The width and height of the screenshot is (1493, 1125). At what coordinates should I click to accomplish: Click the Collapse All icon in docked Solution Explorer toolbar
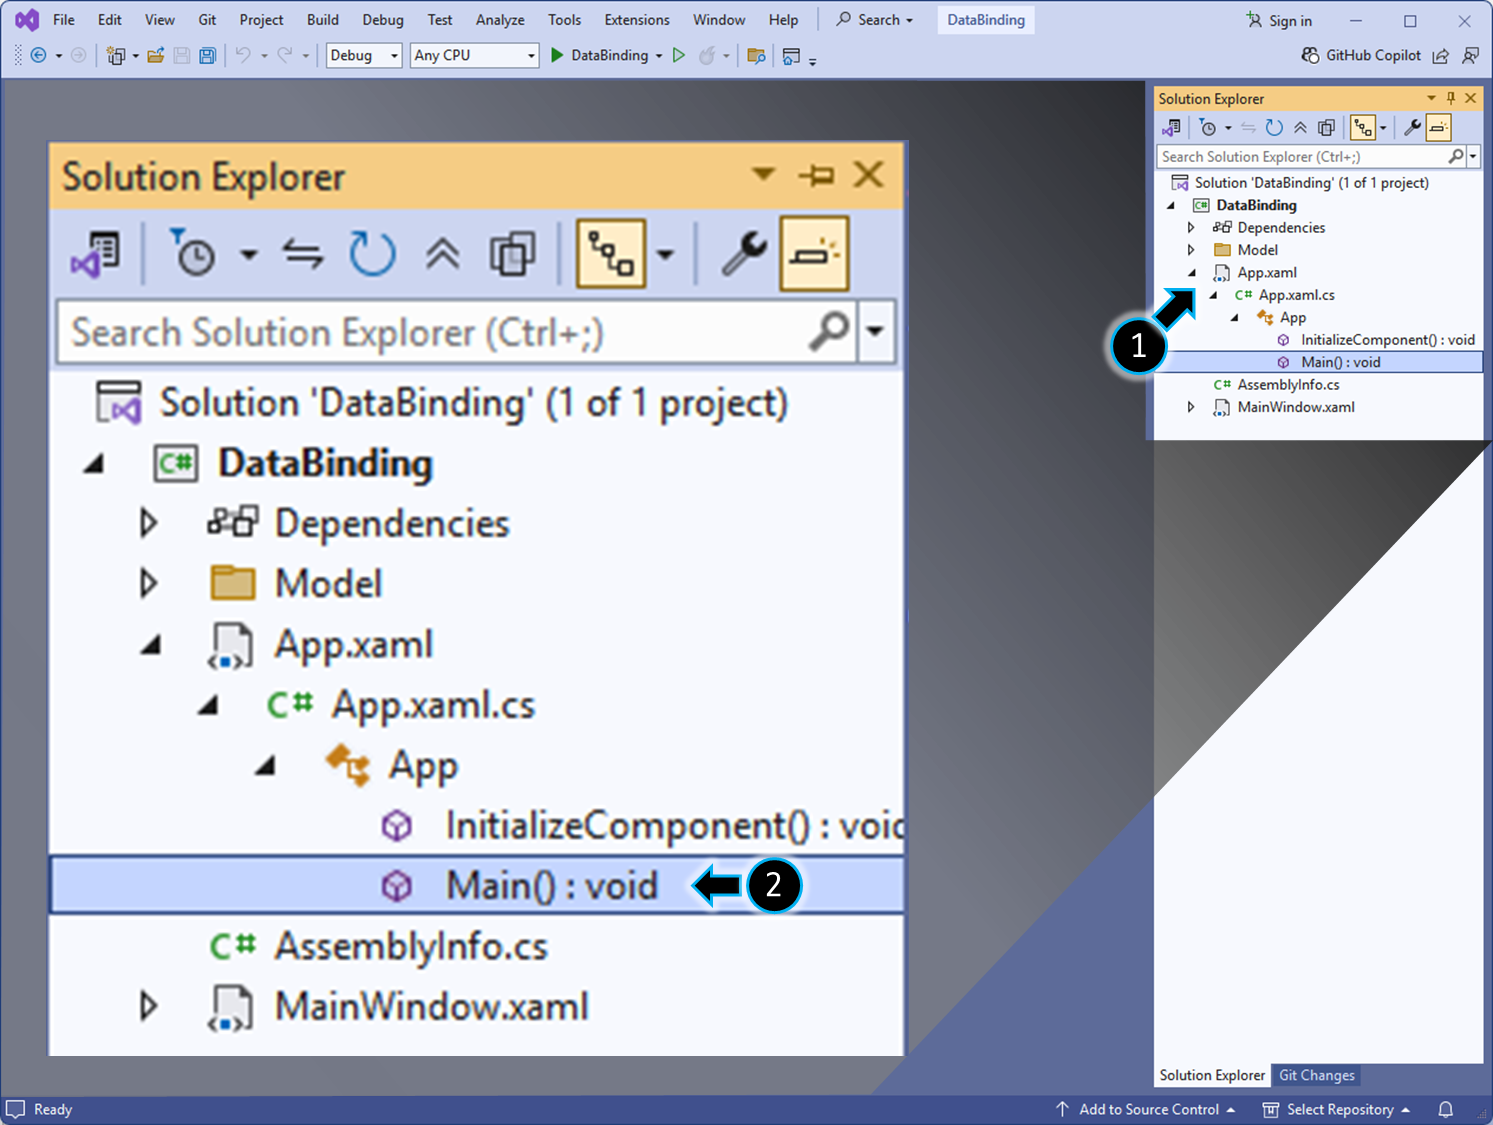tap(1300, 128)
